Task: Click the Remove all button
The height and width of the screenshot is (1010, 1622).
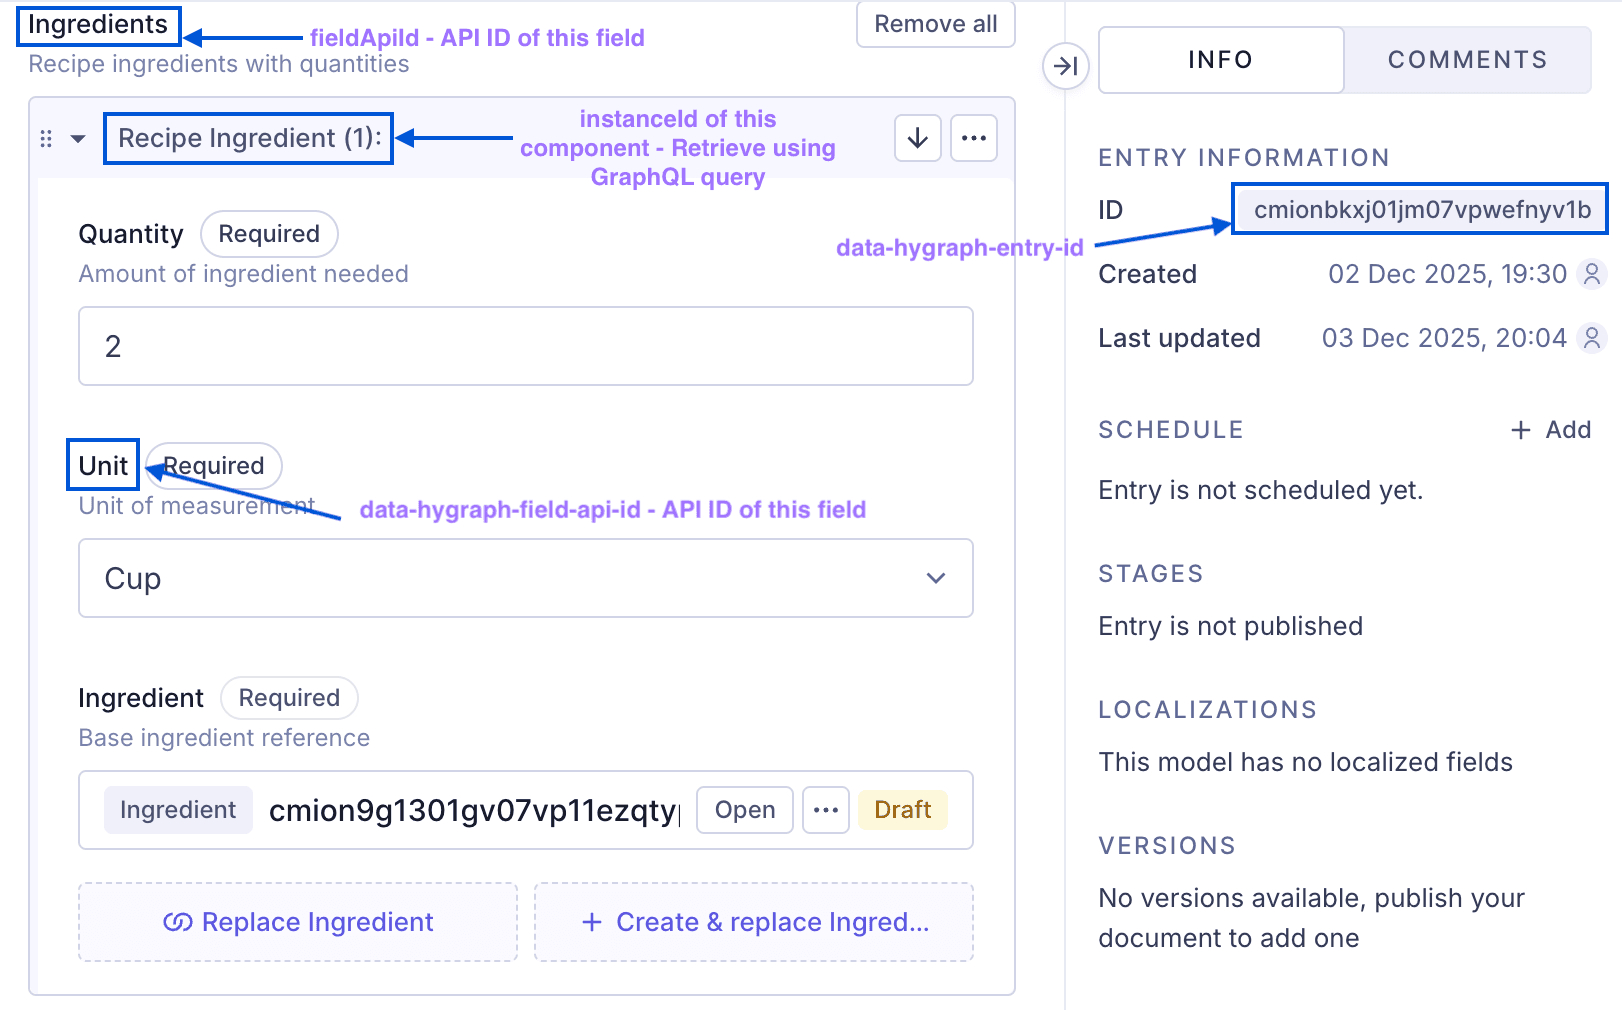Action: [934, 24]
